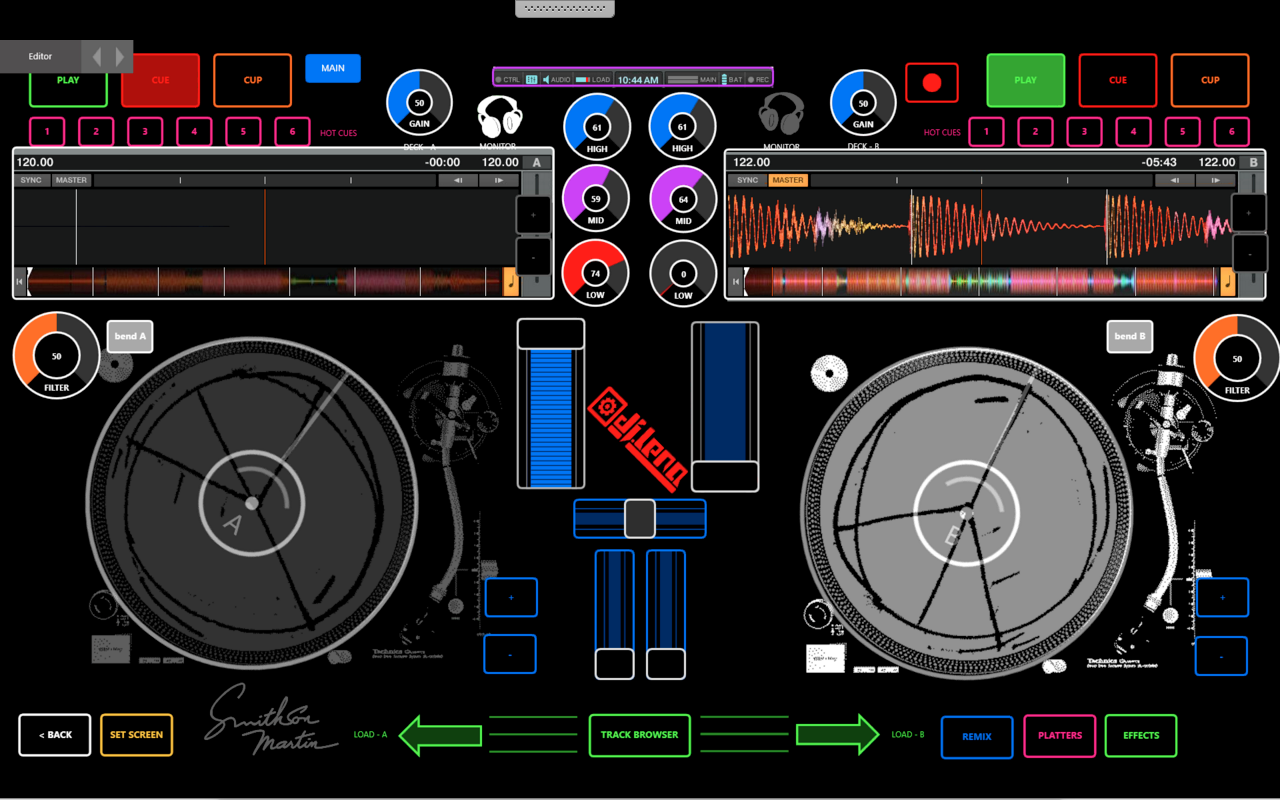
Task: Click the crossfader handle
Action: pos(640,519)
